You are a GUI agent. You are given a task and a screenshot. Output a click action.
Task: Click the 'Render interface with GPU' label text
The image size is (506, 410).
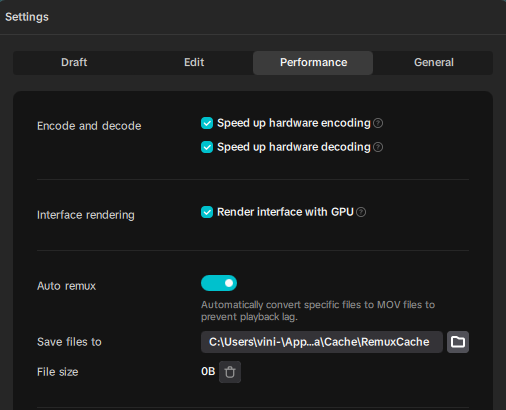(285, 212)
